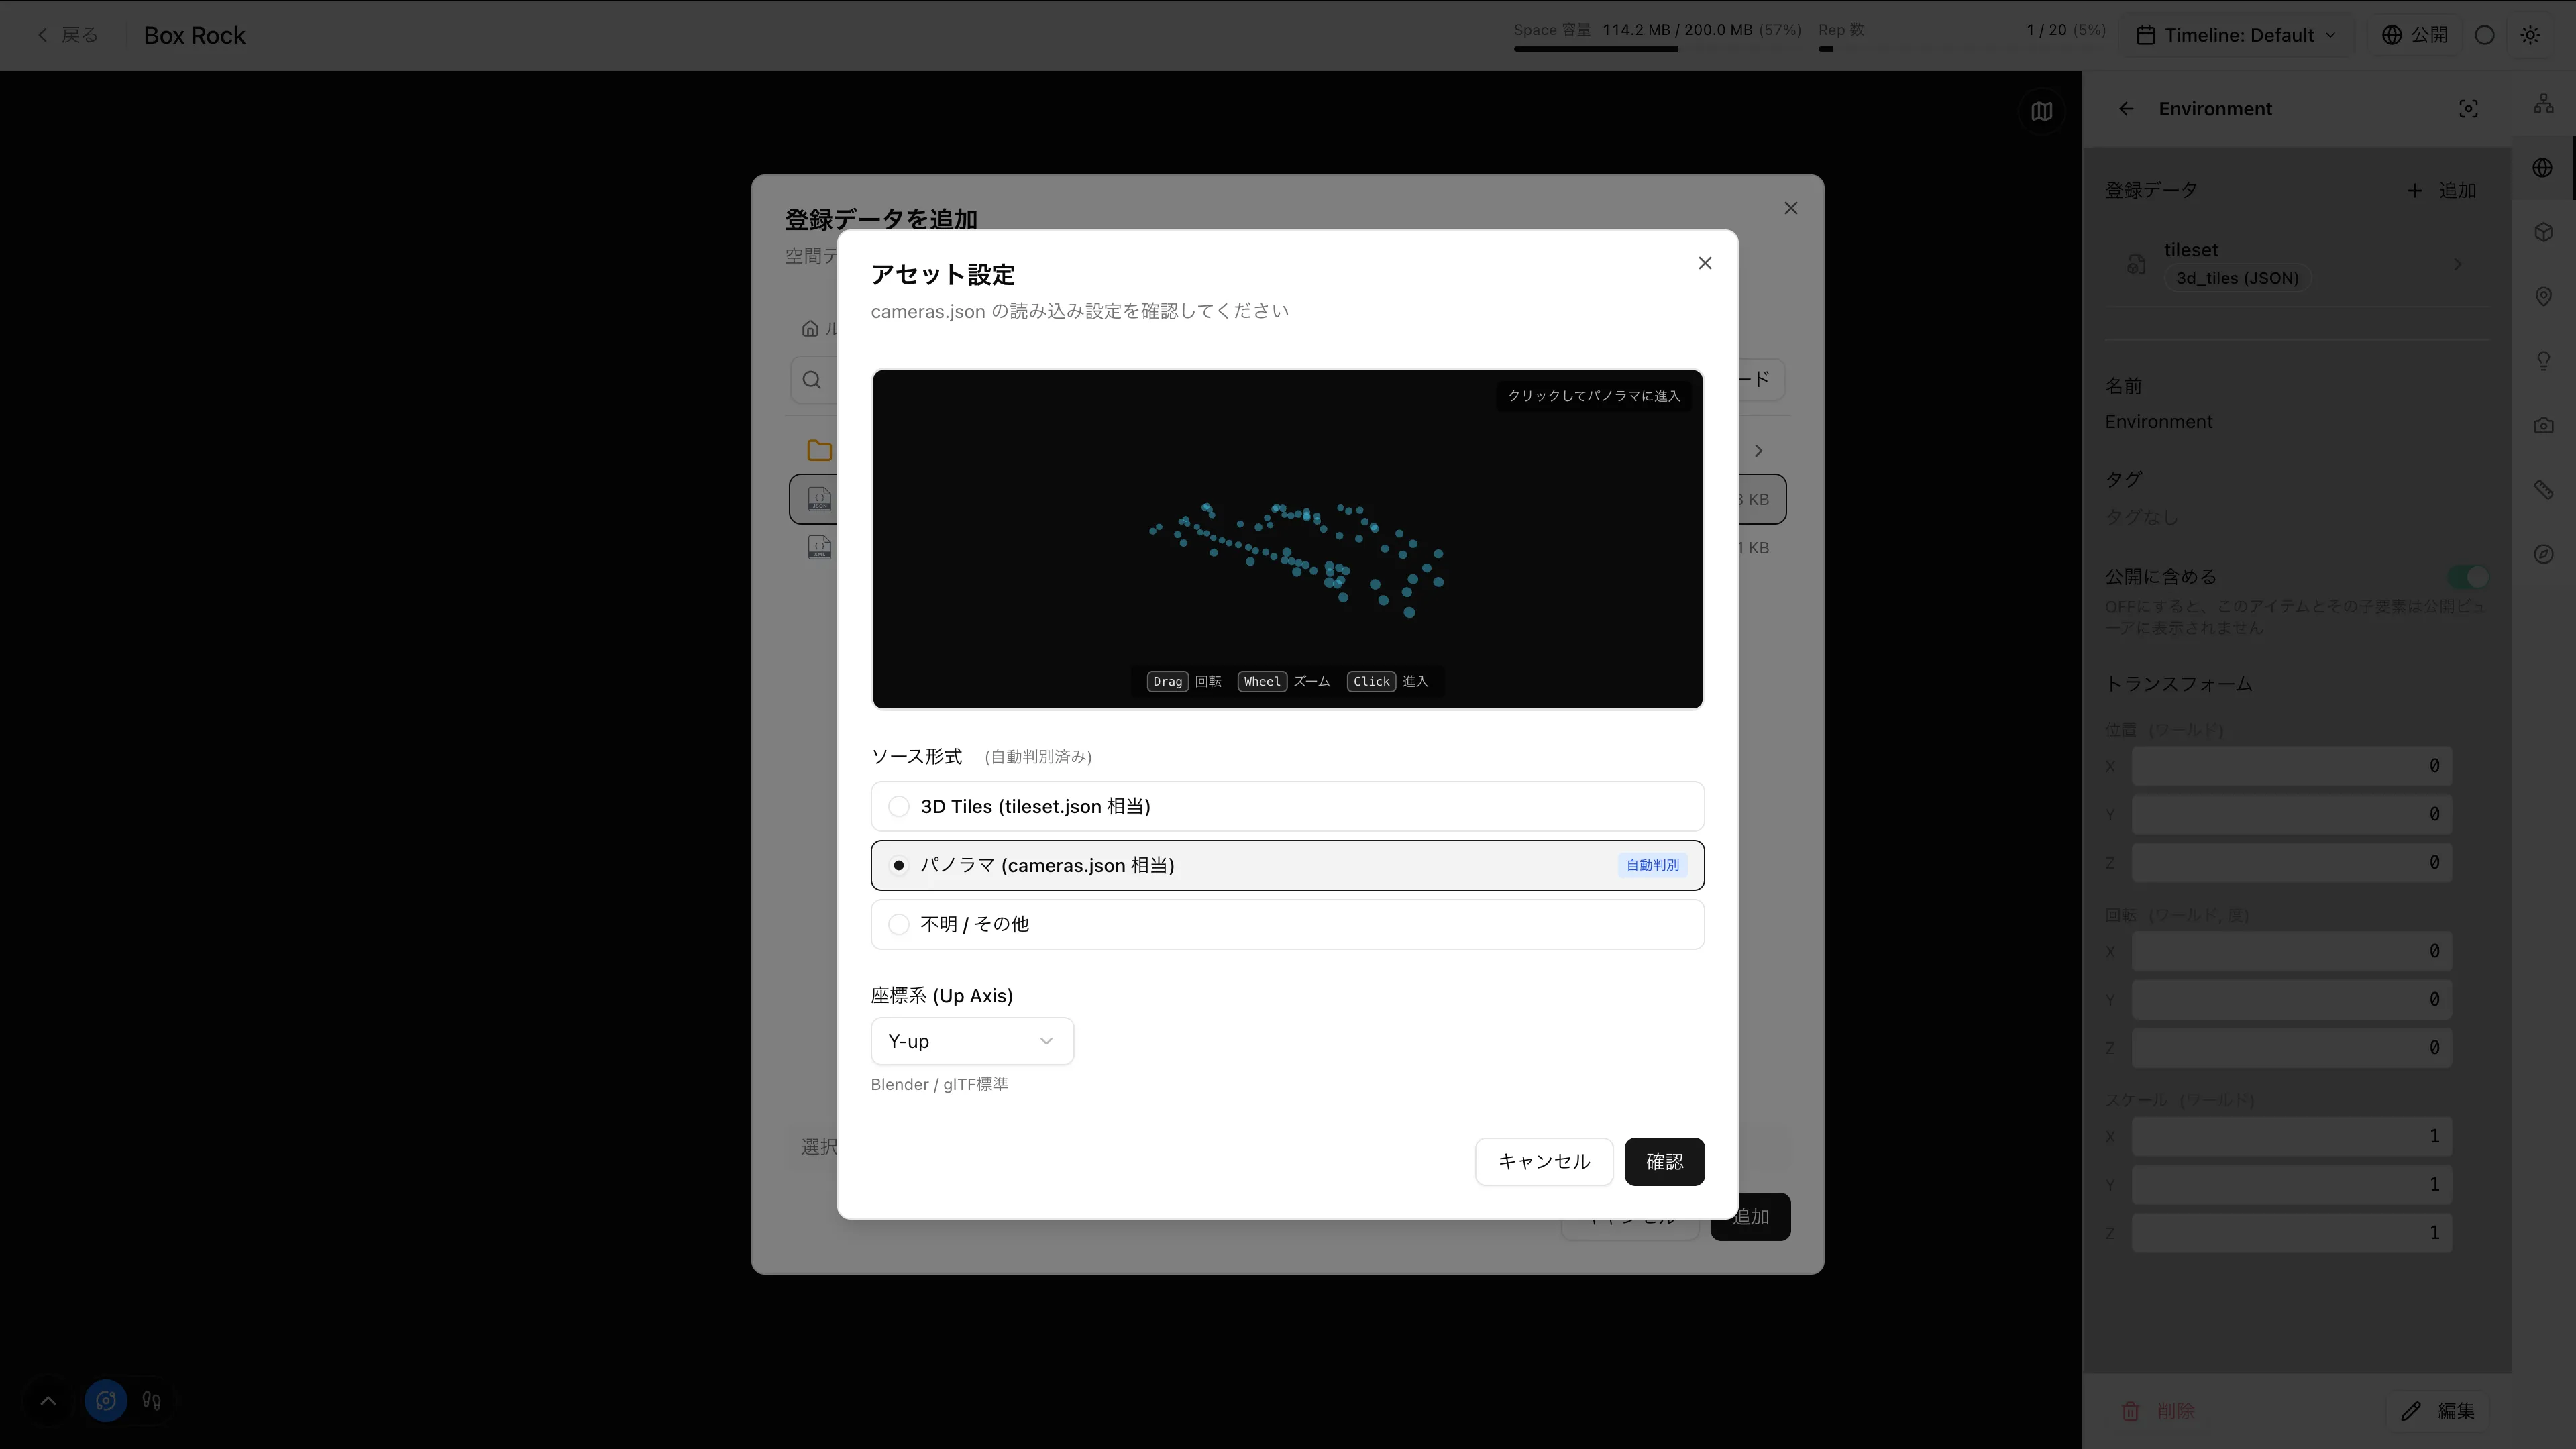This screenshot has height=1449, width=2576.
Task: Go back with the 戻る button
Action: coord(68,35)
